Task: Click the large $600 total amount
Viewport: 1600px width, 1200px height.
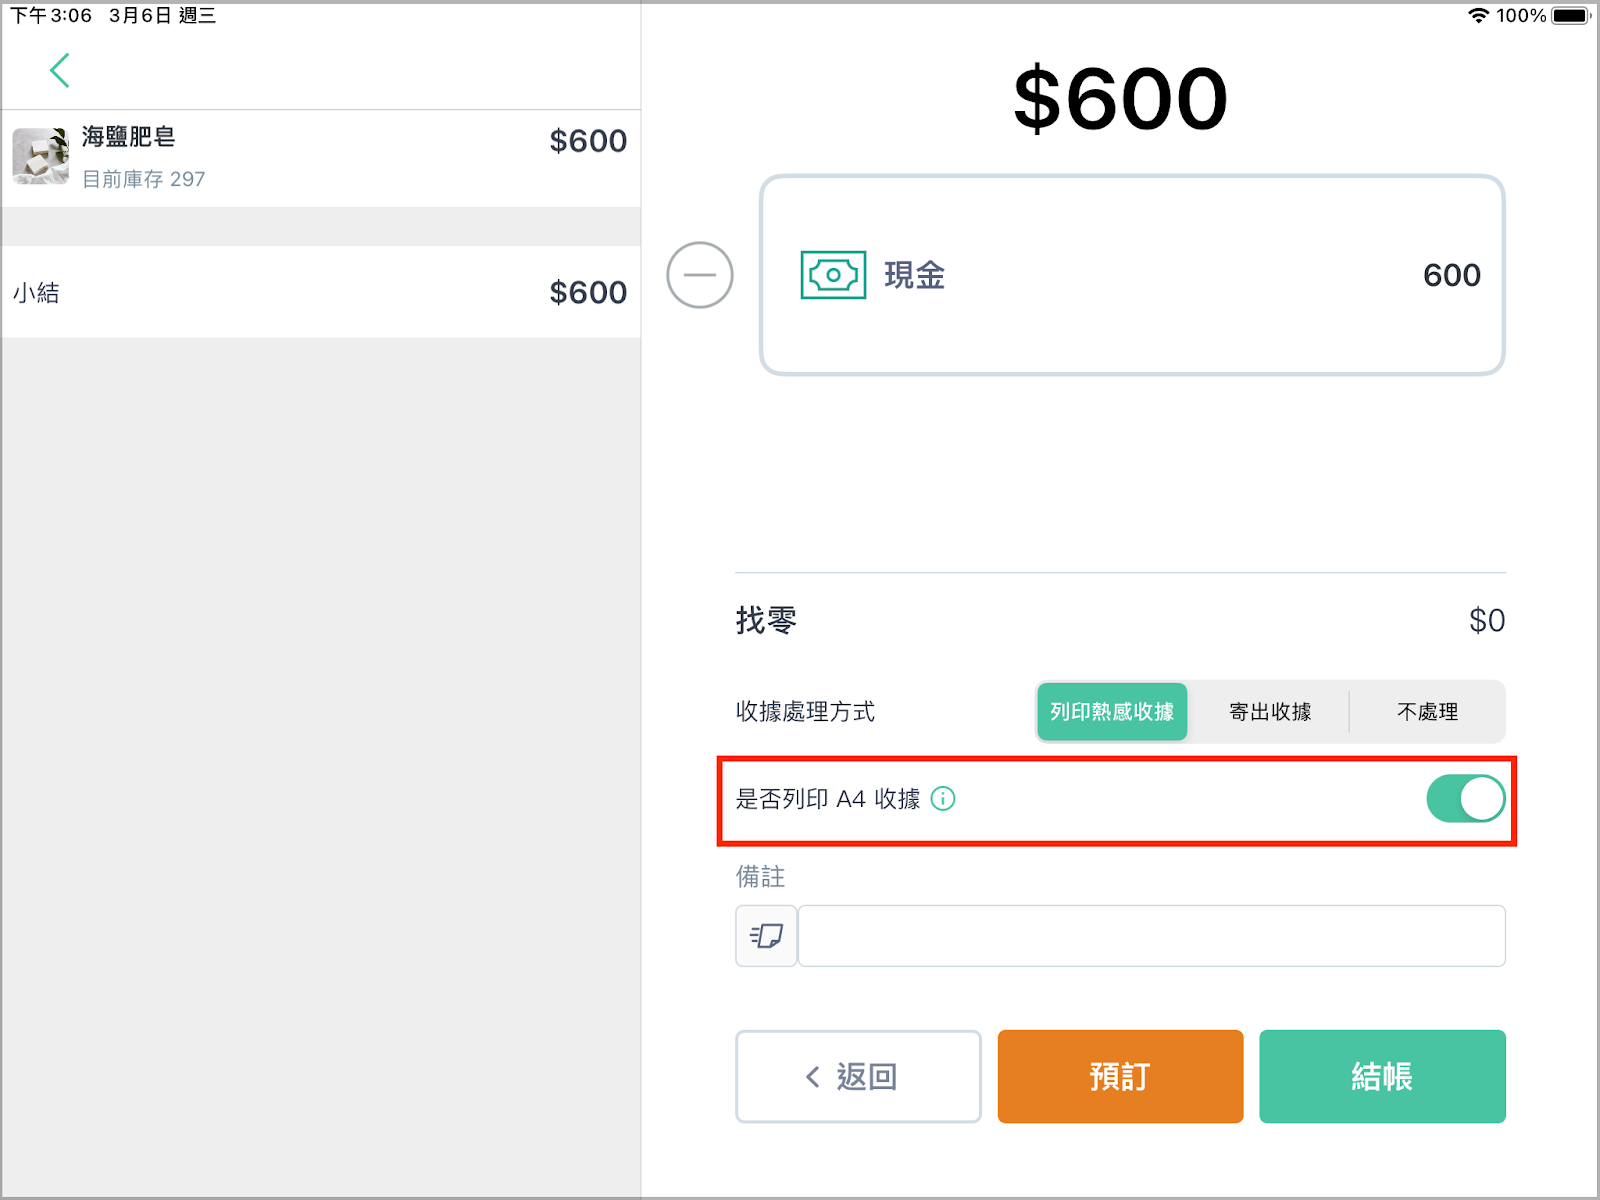Action: tap(1120, 98)
